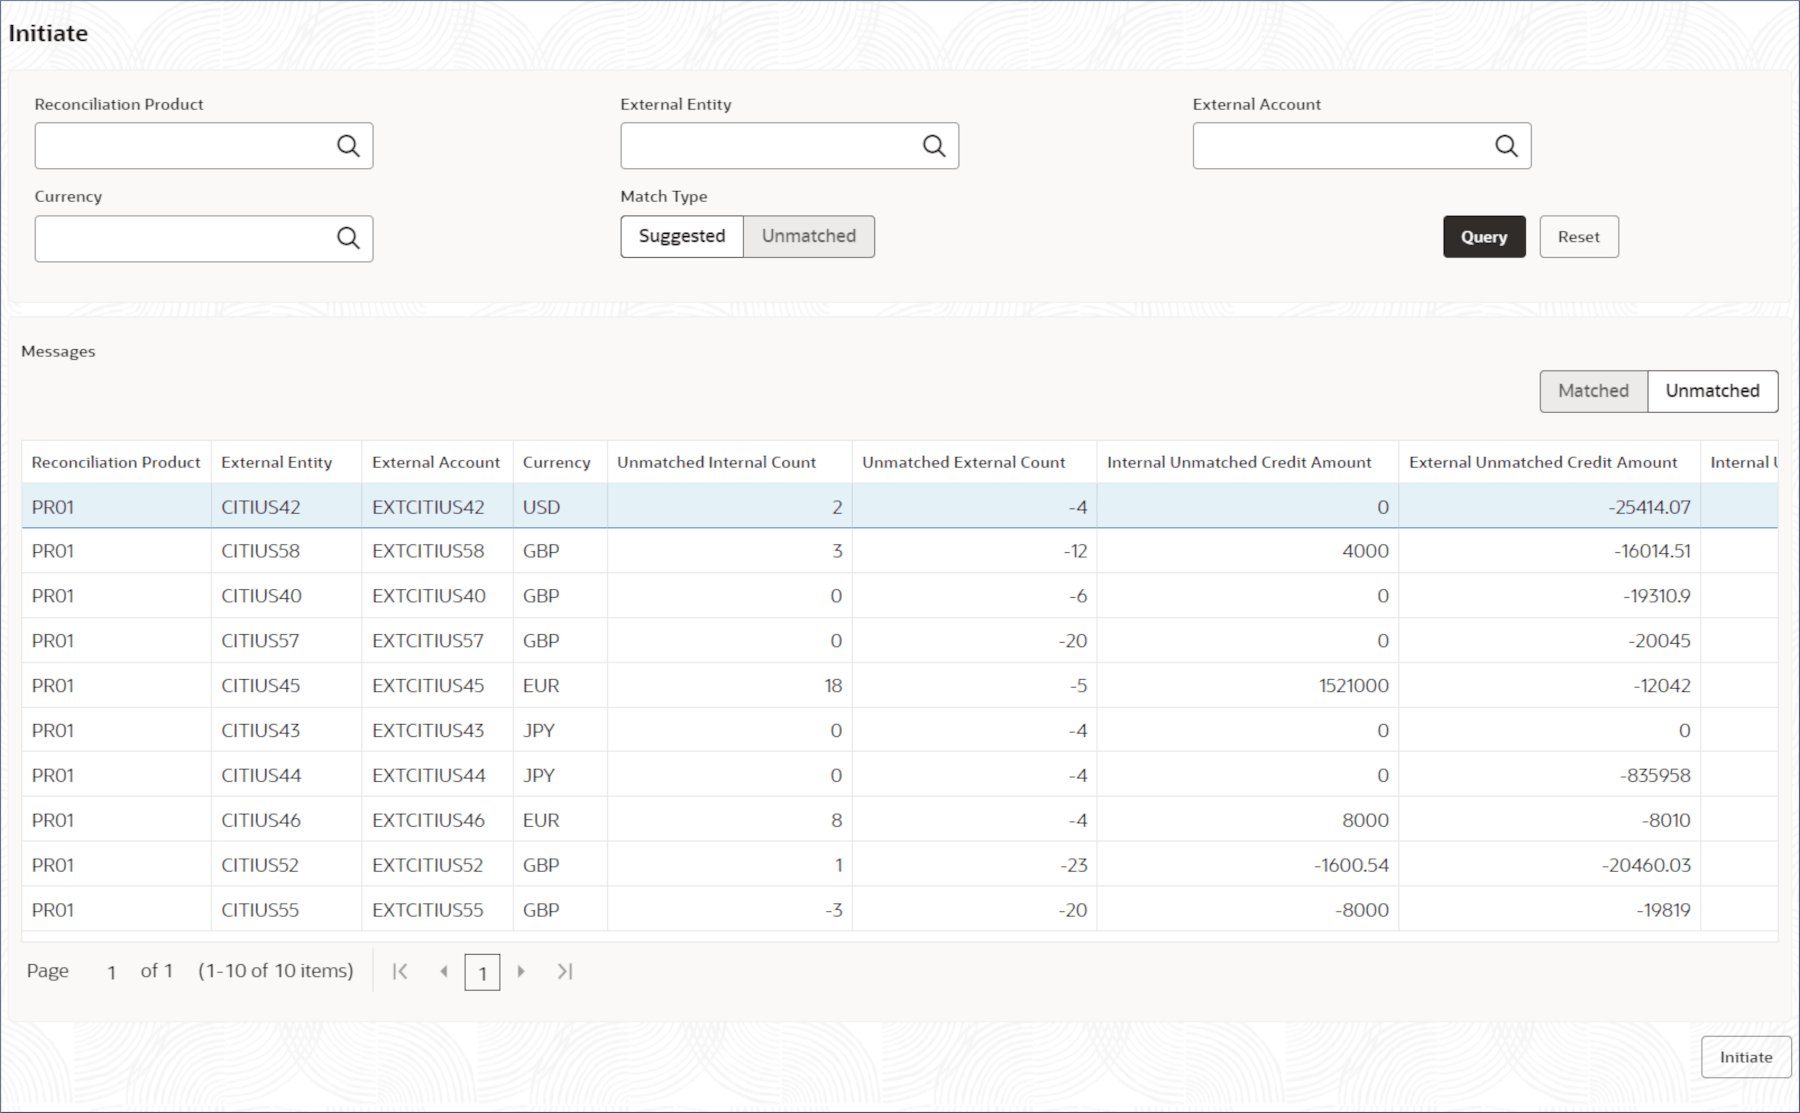Switch Messages view to Unmatched
The width and height of the screenshot is (1800, 1113).
[x=1712, y=391]
